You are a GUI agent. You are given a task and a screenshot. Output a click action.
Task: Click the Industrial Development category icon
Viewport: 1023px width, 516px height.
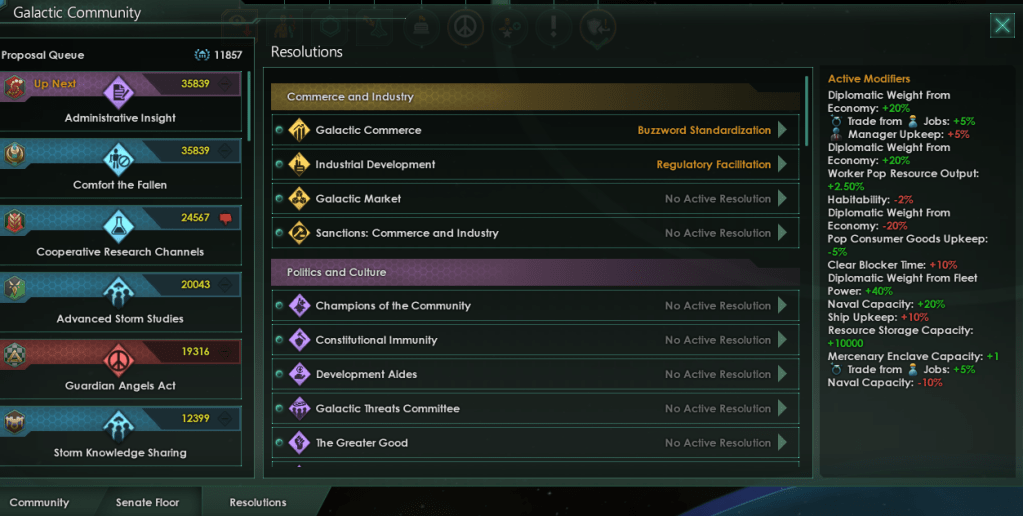click(x=299, y=164)
